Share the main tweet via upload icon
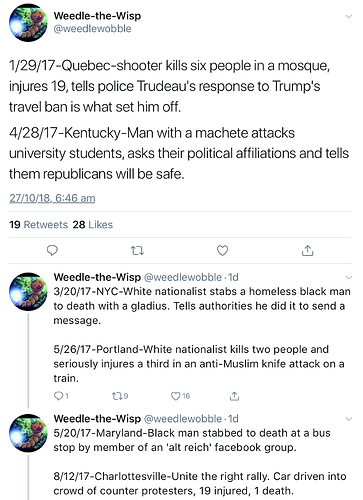 (307, 250)
